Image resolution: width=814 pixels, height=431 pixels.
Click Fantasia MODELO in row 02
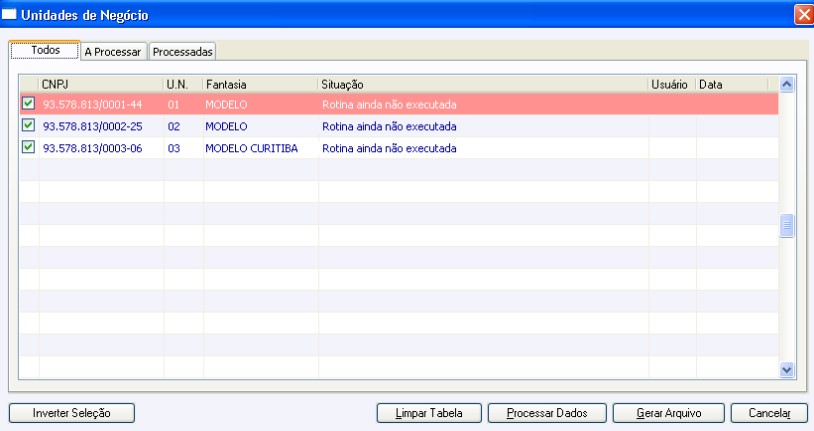click(x=226, y=126)
